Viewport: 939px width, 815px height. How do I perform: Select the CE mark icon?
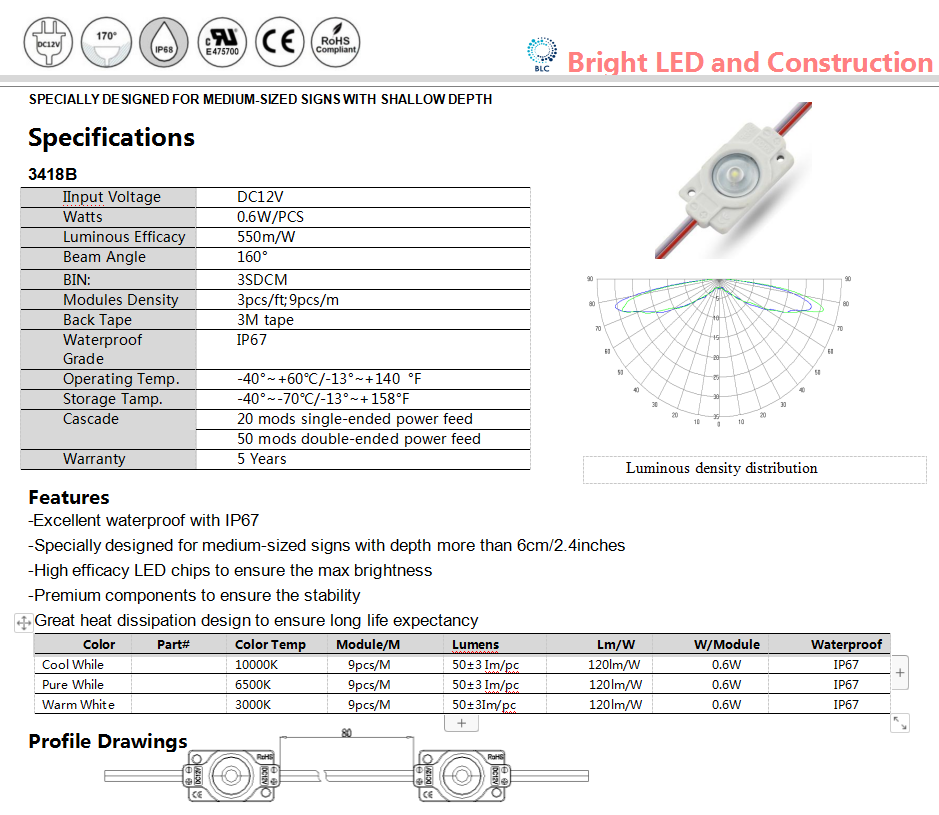pos(279,42)
